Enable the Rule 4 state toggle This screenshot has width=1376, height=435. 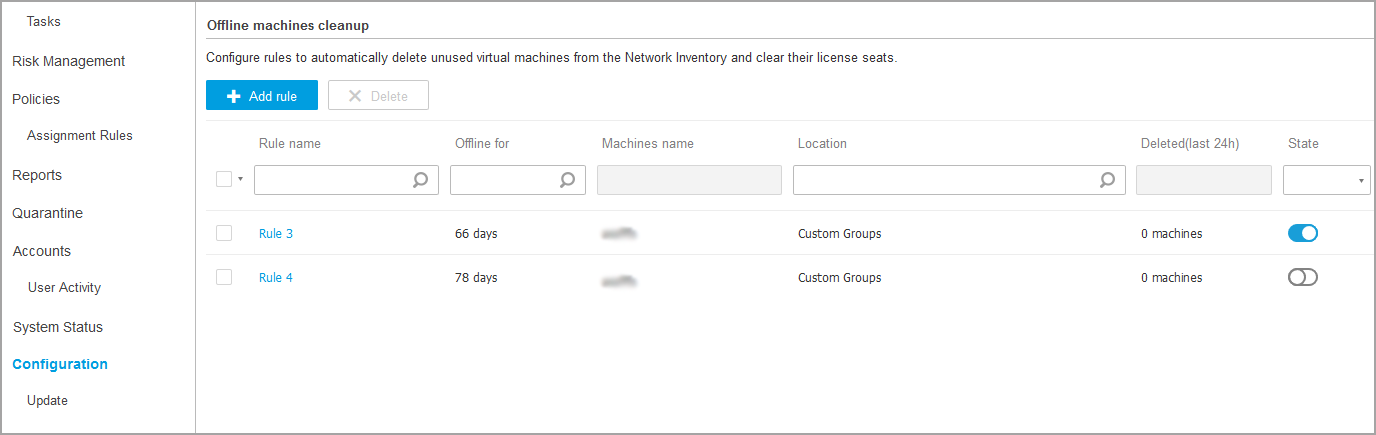[x=1302, y=277]
